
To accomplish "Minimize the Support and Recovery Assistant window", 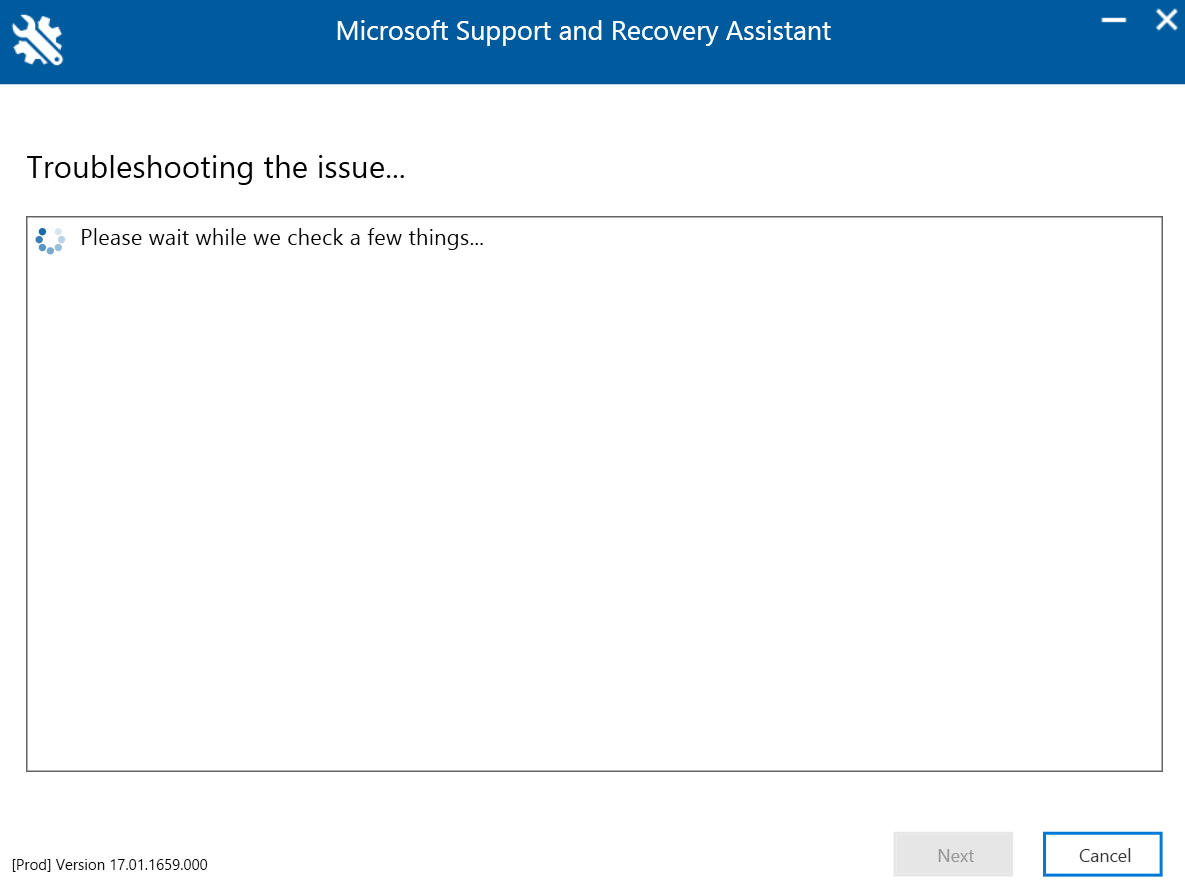I will (1113, 20).
